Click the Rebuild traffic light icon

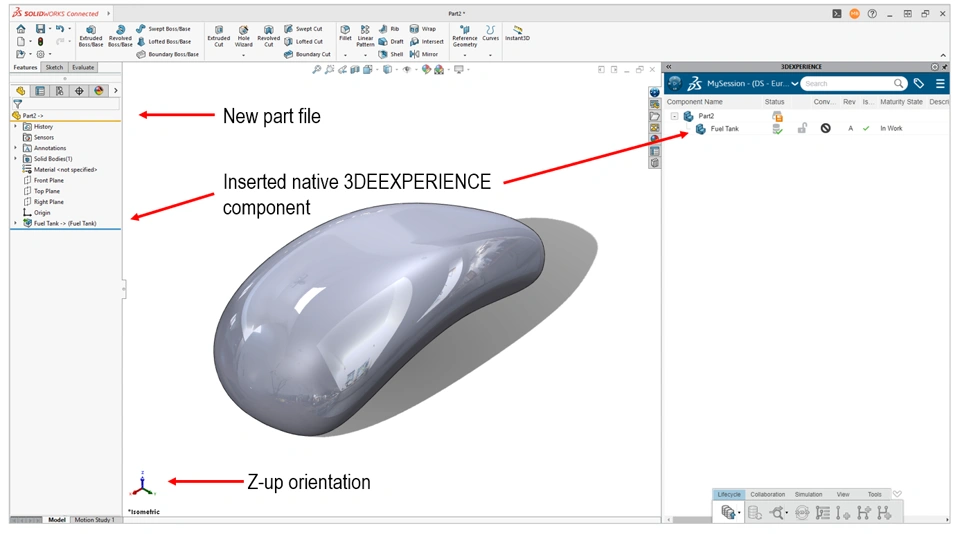[40, 42]
